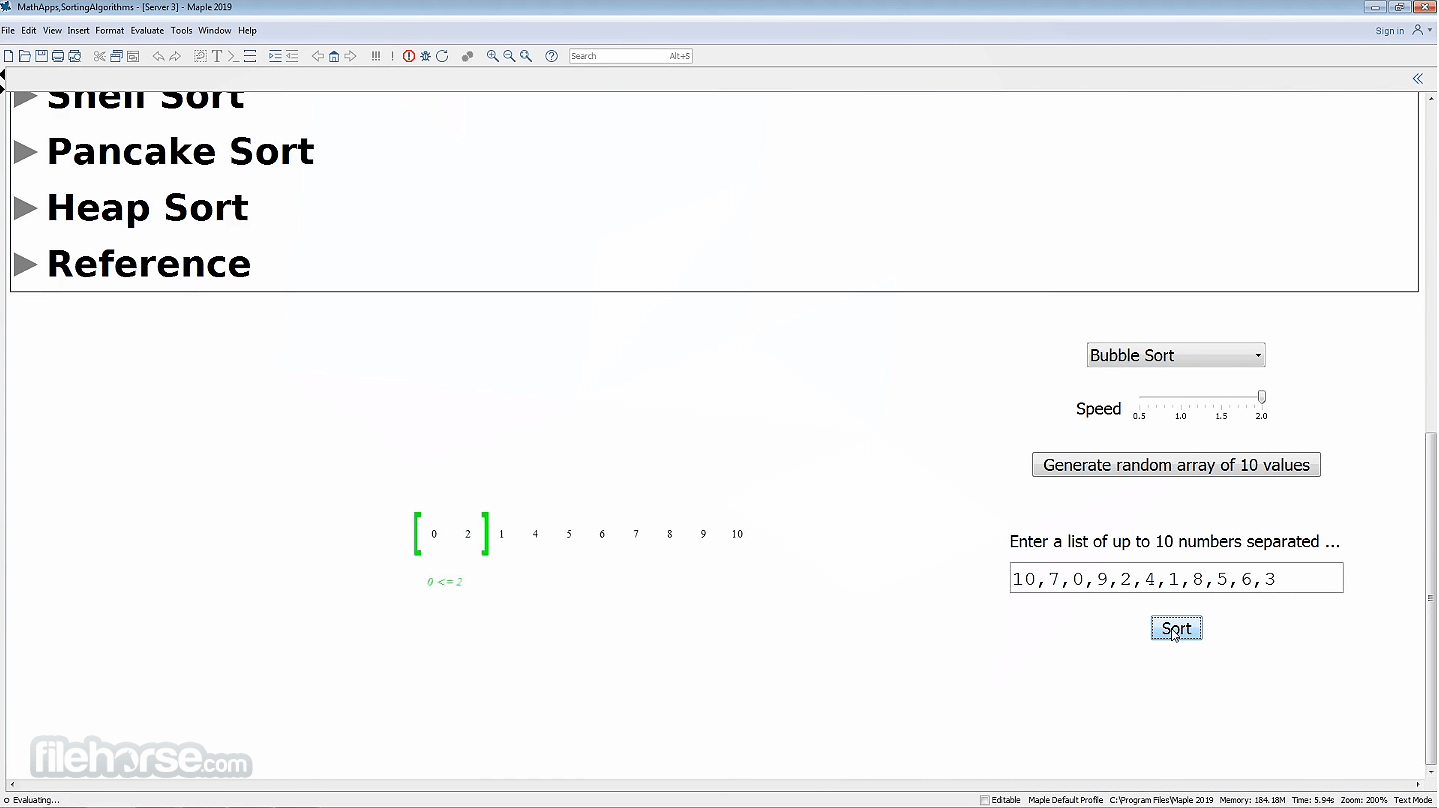Toggle the Editable checkbox in status bar
Viewport: 1439px width, 808px height.
point(985,800)
